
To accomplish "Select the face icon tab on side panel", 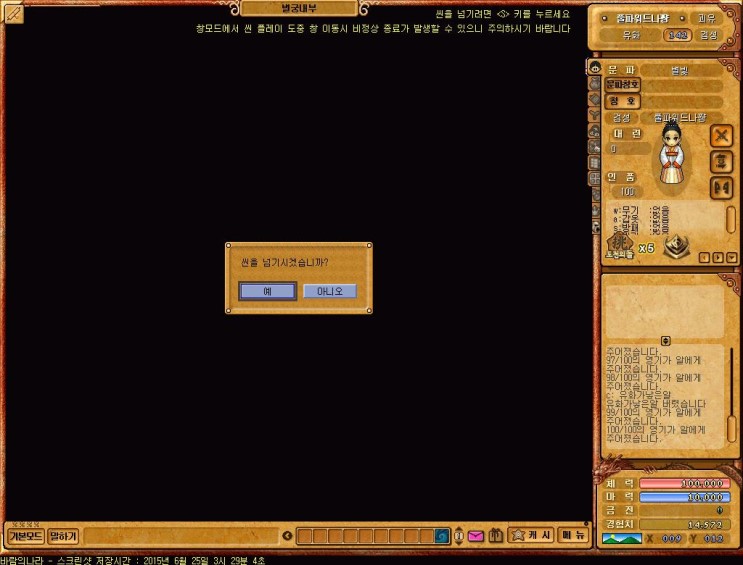I will tap(595, 70).
